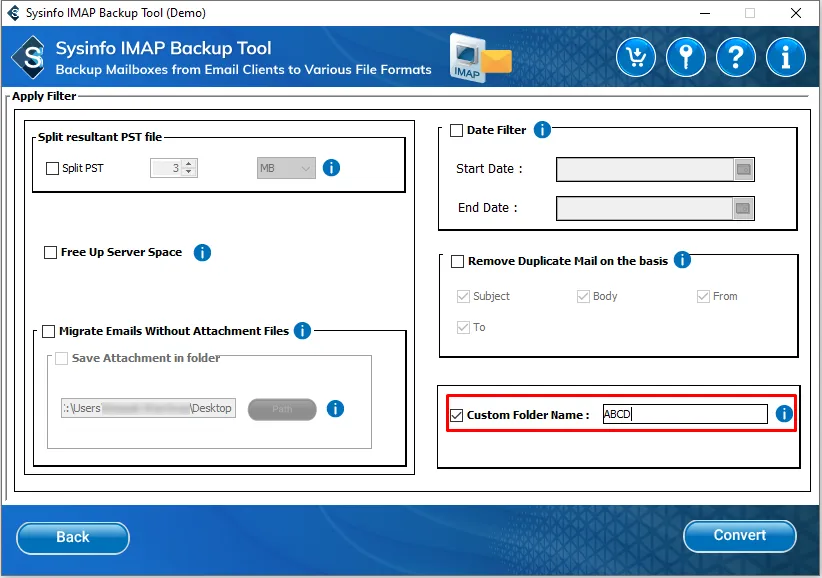The height and width of the screenshot is (578, 822).
Task: Click the info icon beside Split PST
Action: 331,168
